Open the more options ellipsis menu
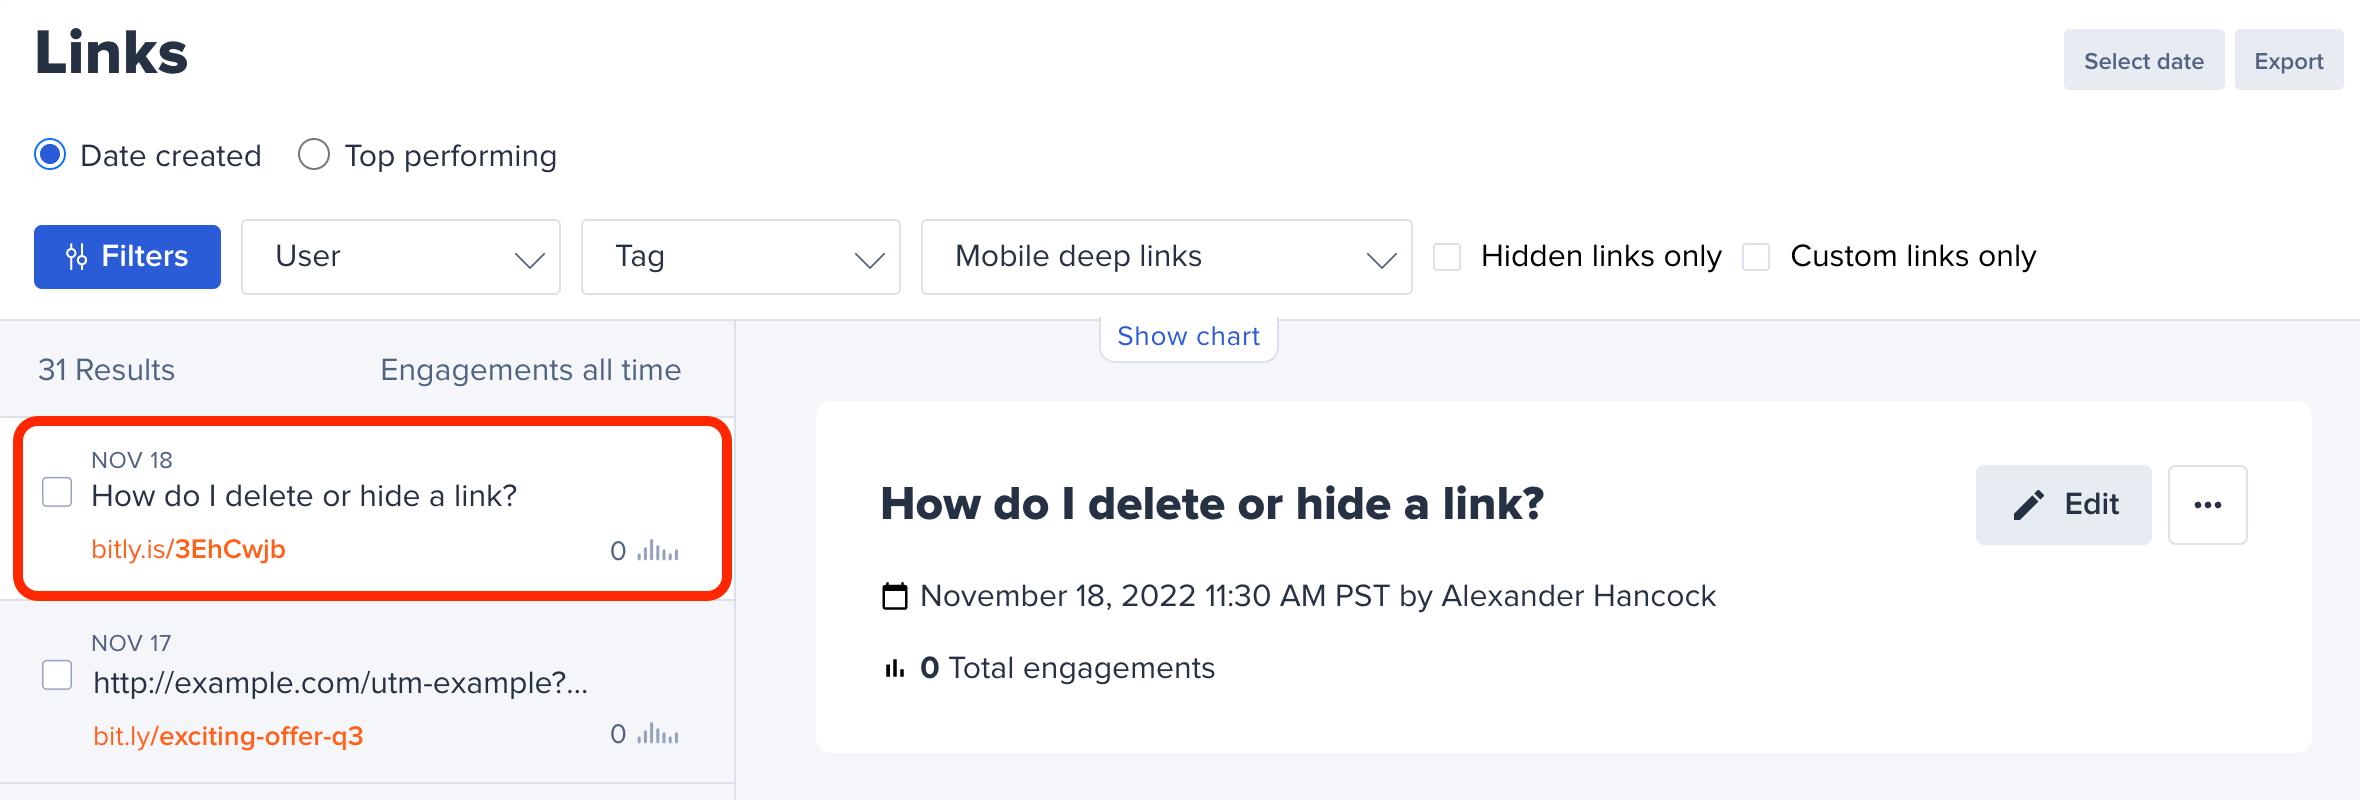The width and height of the screenshot is (2360, 800). (x=2208, y=505)
